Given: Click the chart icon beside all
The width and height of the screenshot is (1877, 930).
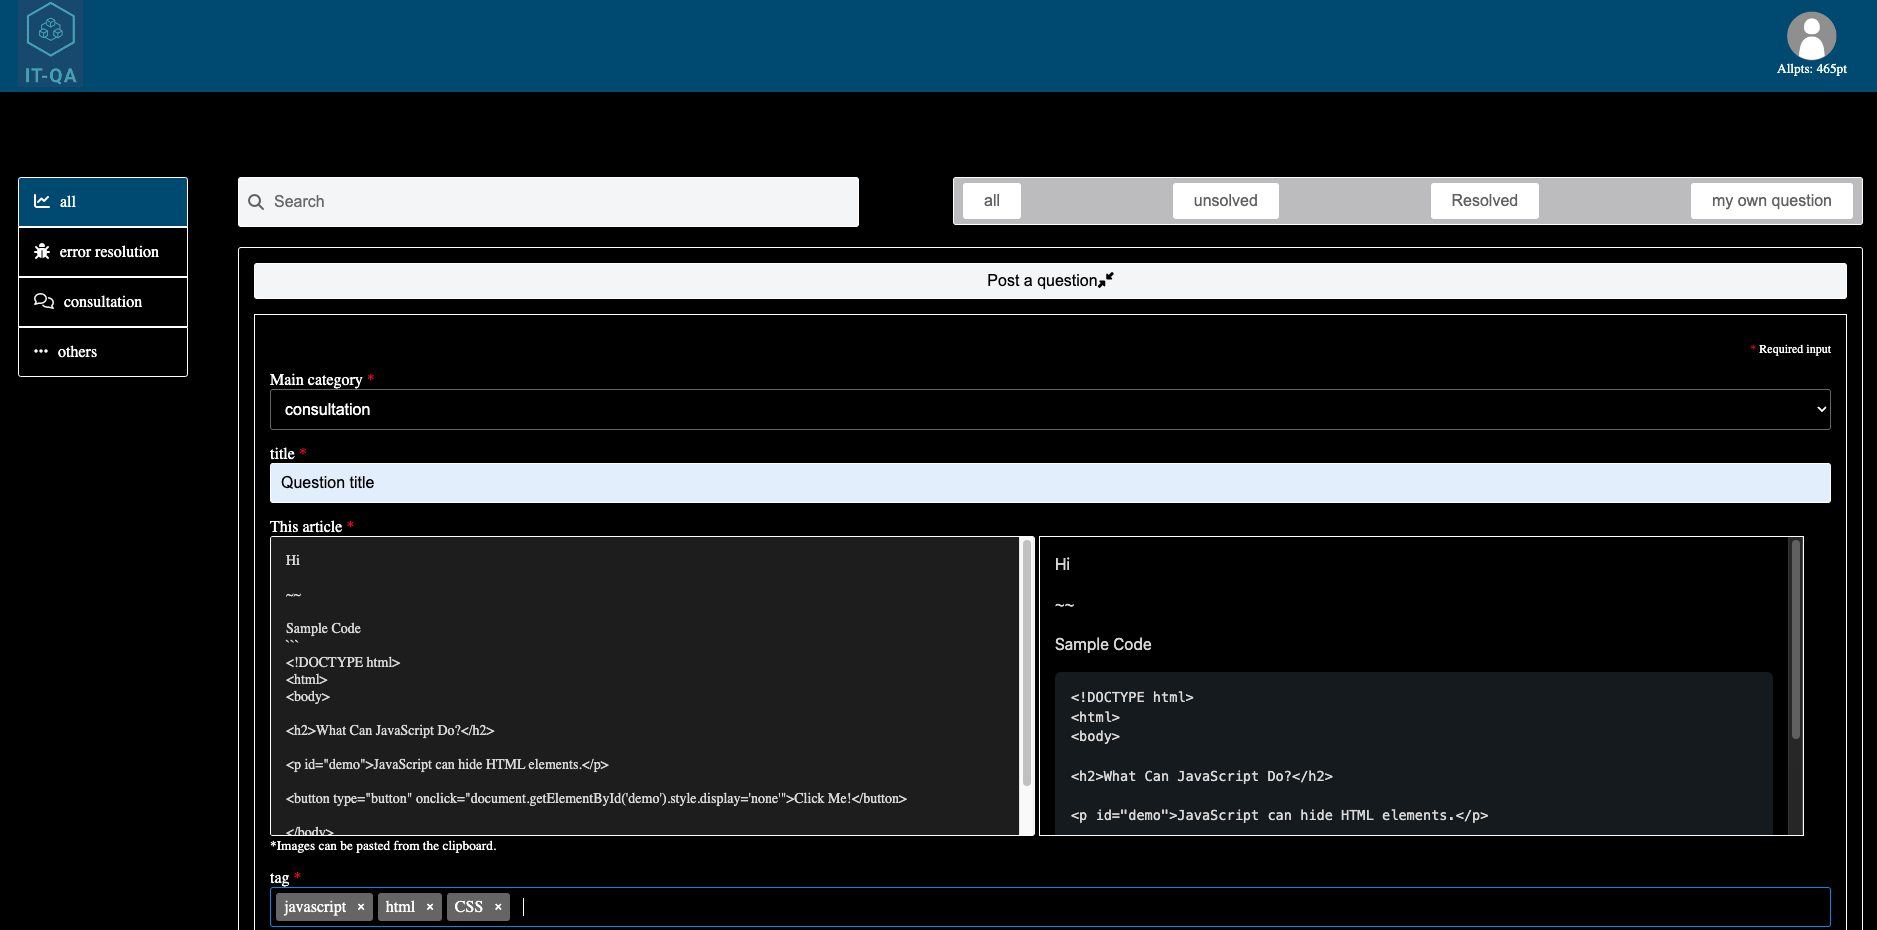Looking at the screenshot, I should (42, 202).
